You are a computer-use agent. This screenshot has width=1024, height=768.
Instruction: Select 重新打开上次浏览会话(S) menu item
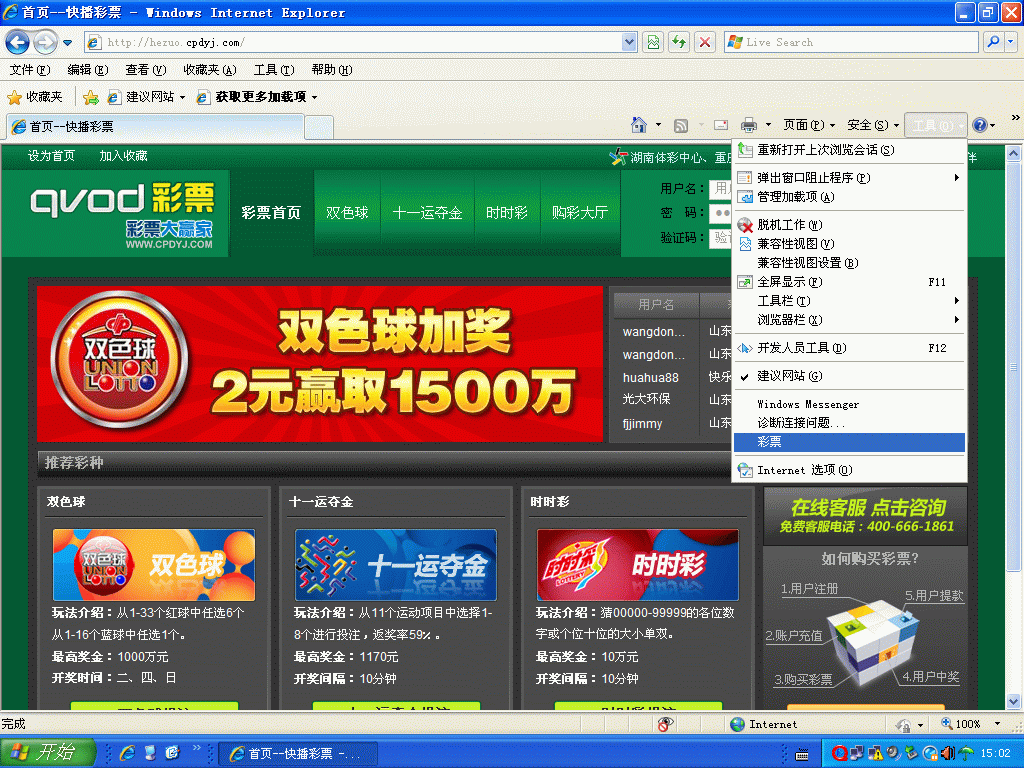pos(849,150)
